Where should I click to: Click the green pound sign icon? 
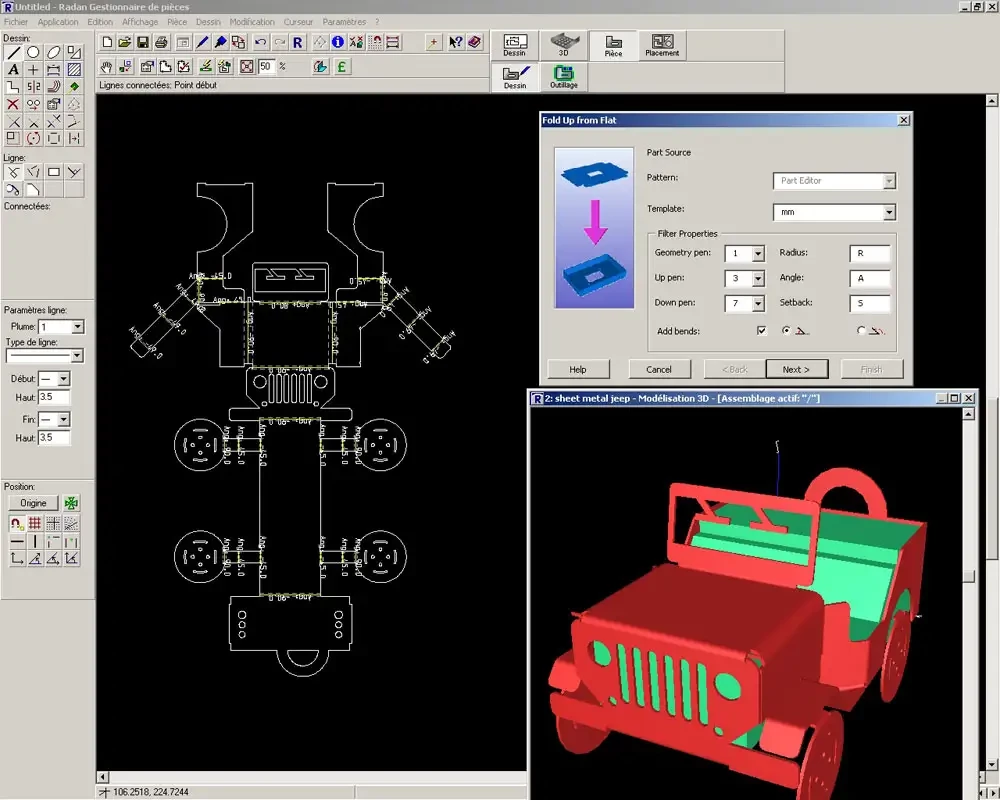[341, 66]
